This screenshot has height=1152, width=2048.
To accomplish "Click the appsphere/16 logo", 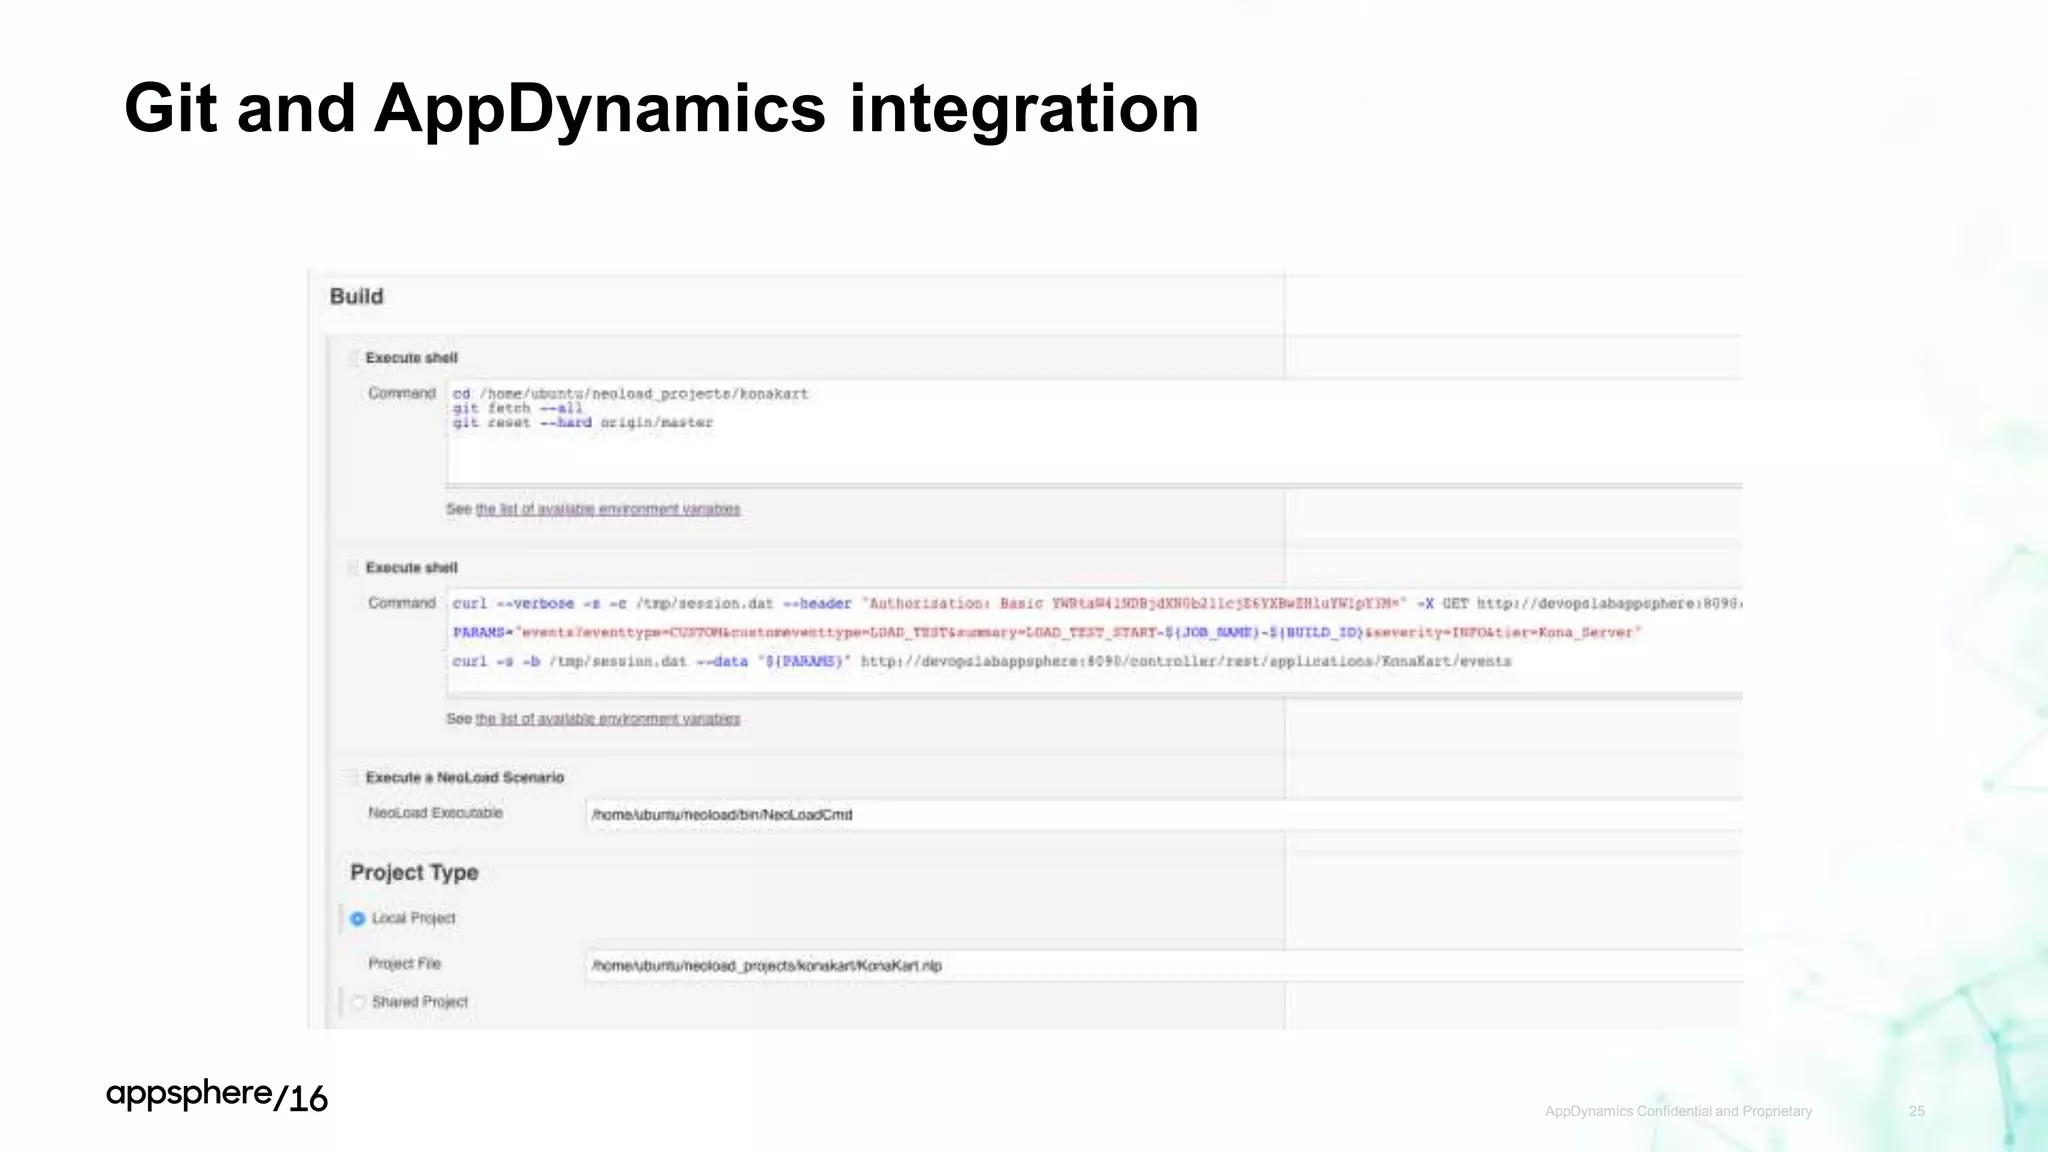I will click(217, 1096).
